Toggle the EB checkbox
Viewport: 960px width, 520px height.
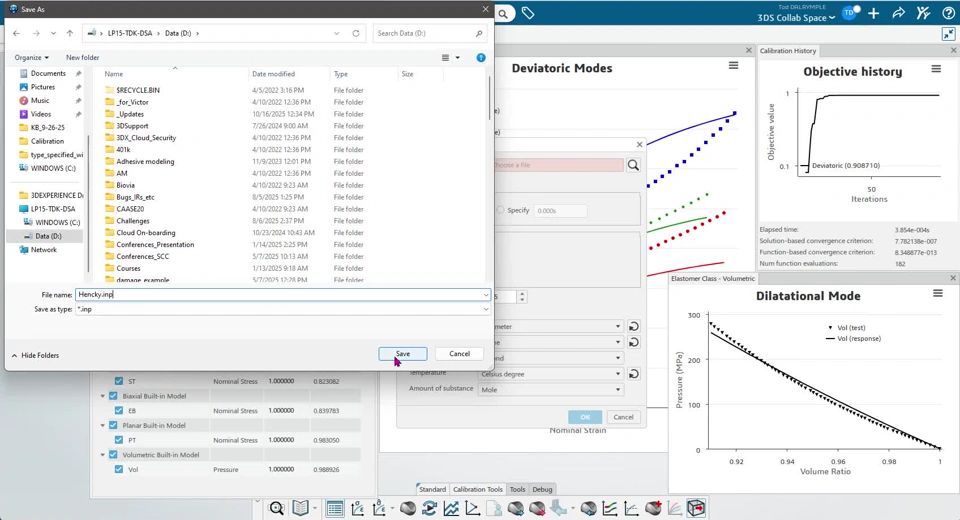click(119, 410)
